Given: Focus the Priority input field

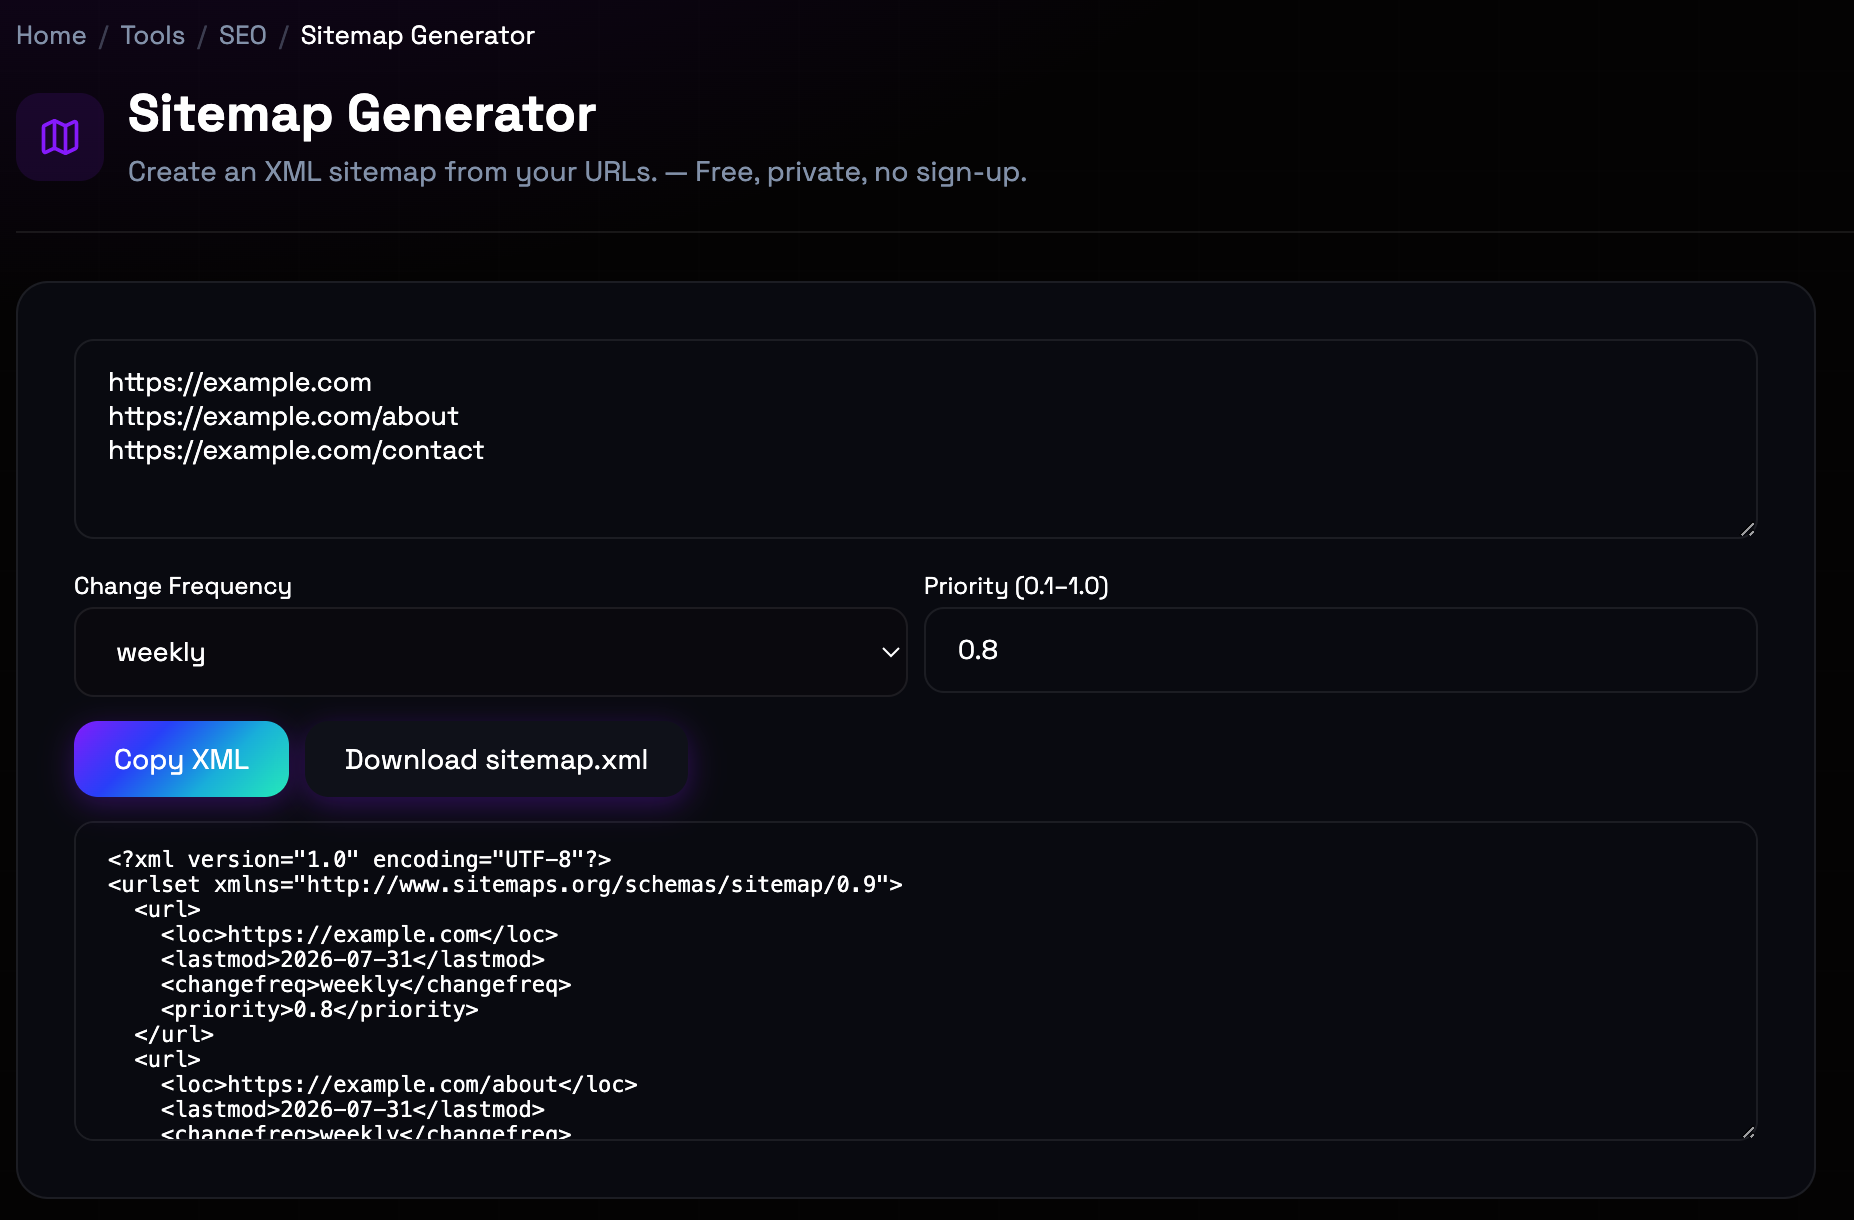Looking at the screenshot, I should [1340, 650].
